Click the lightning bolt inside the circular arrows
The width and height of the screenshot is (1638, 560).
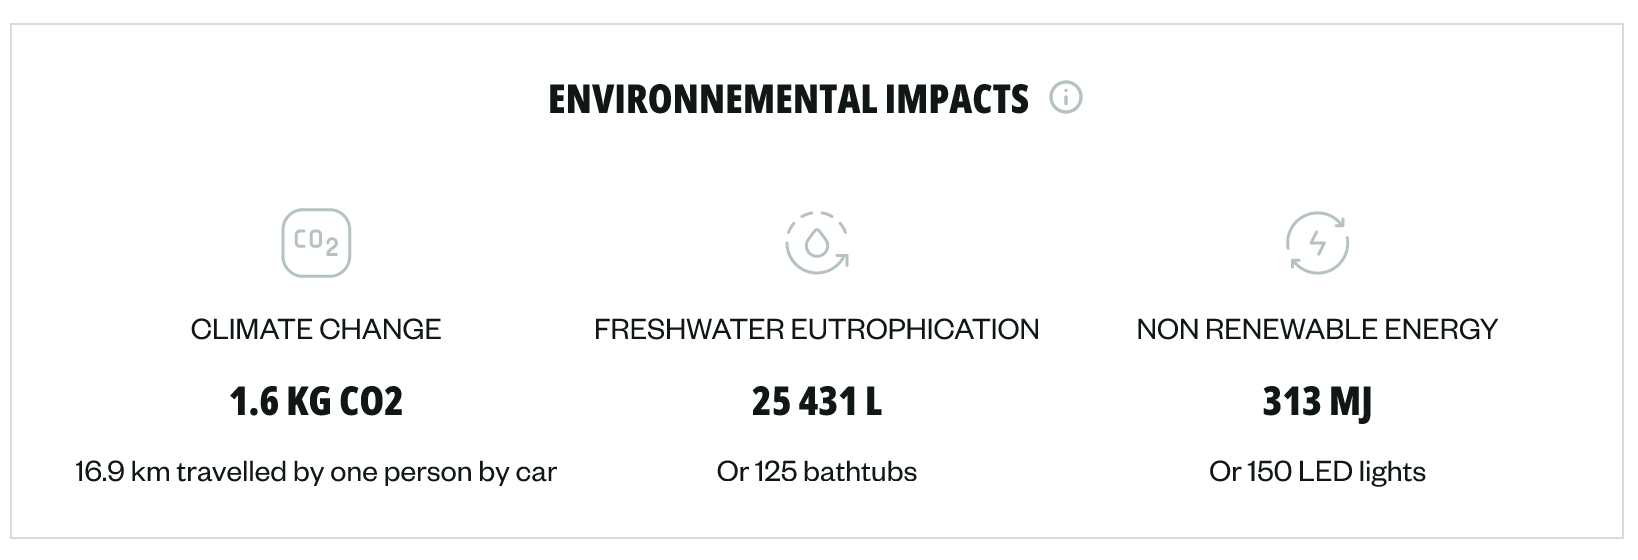1317,243
